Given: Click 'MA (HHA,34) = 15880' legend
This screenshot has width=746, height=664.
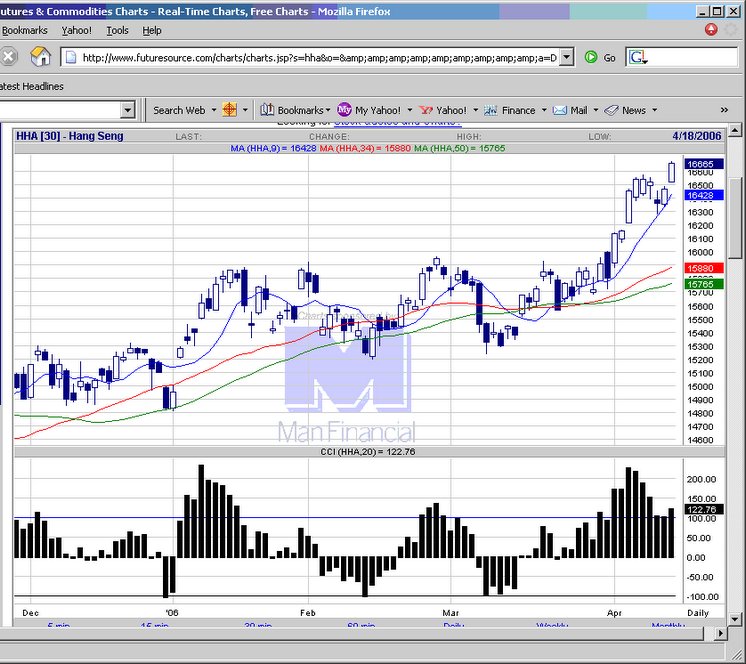Looking at the screenshot, I should [365, 148].
